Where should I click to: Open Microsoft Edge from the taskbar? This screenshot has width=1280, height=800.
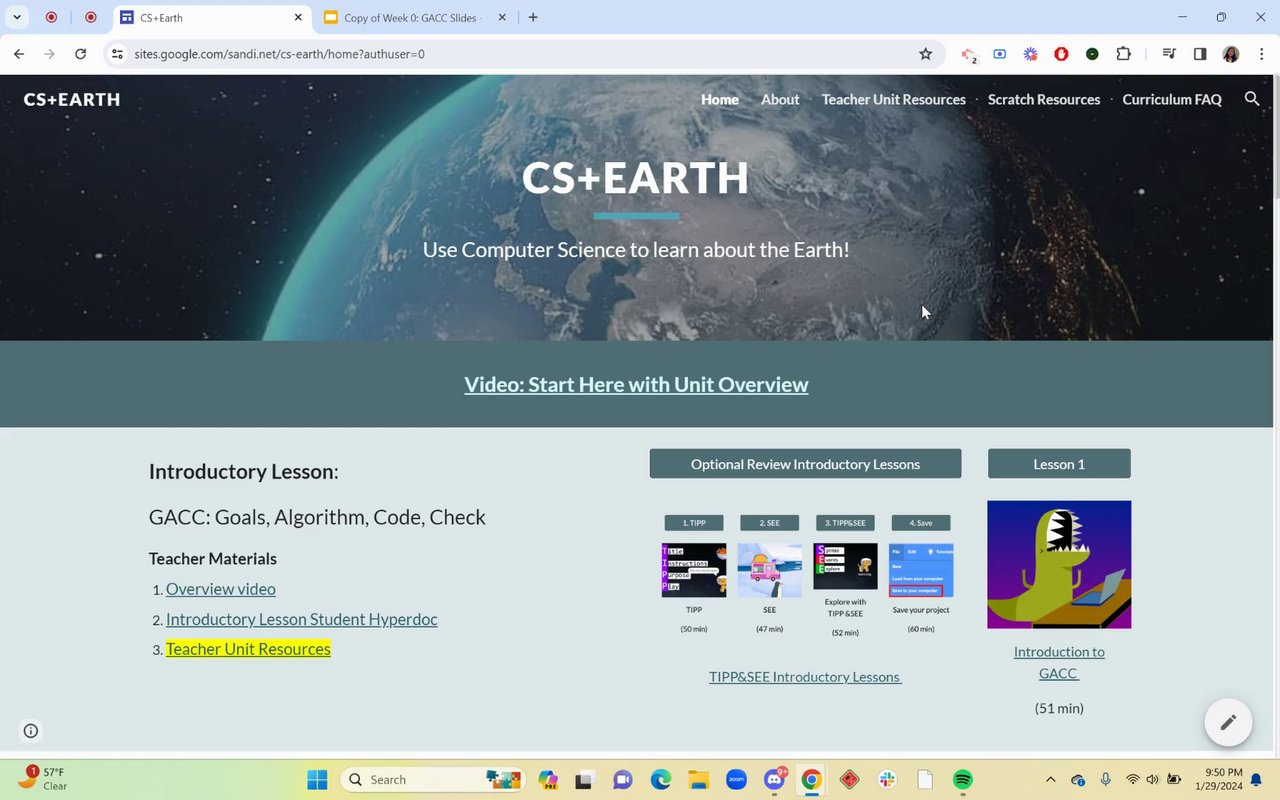661,779
